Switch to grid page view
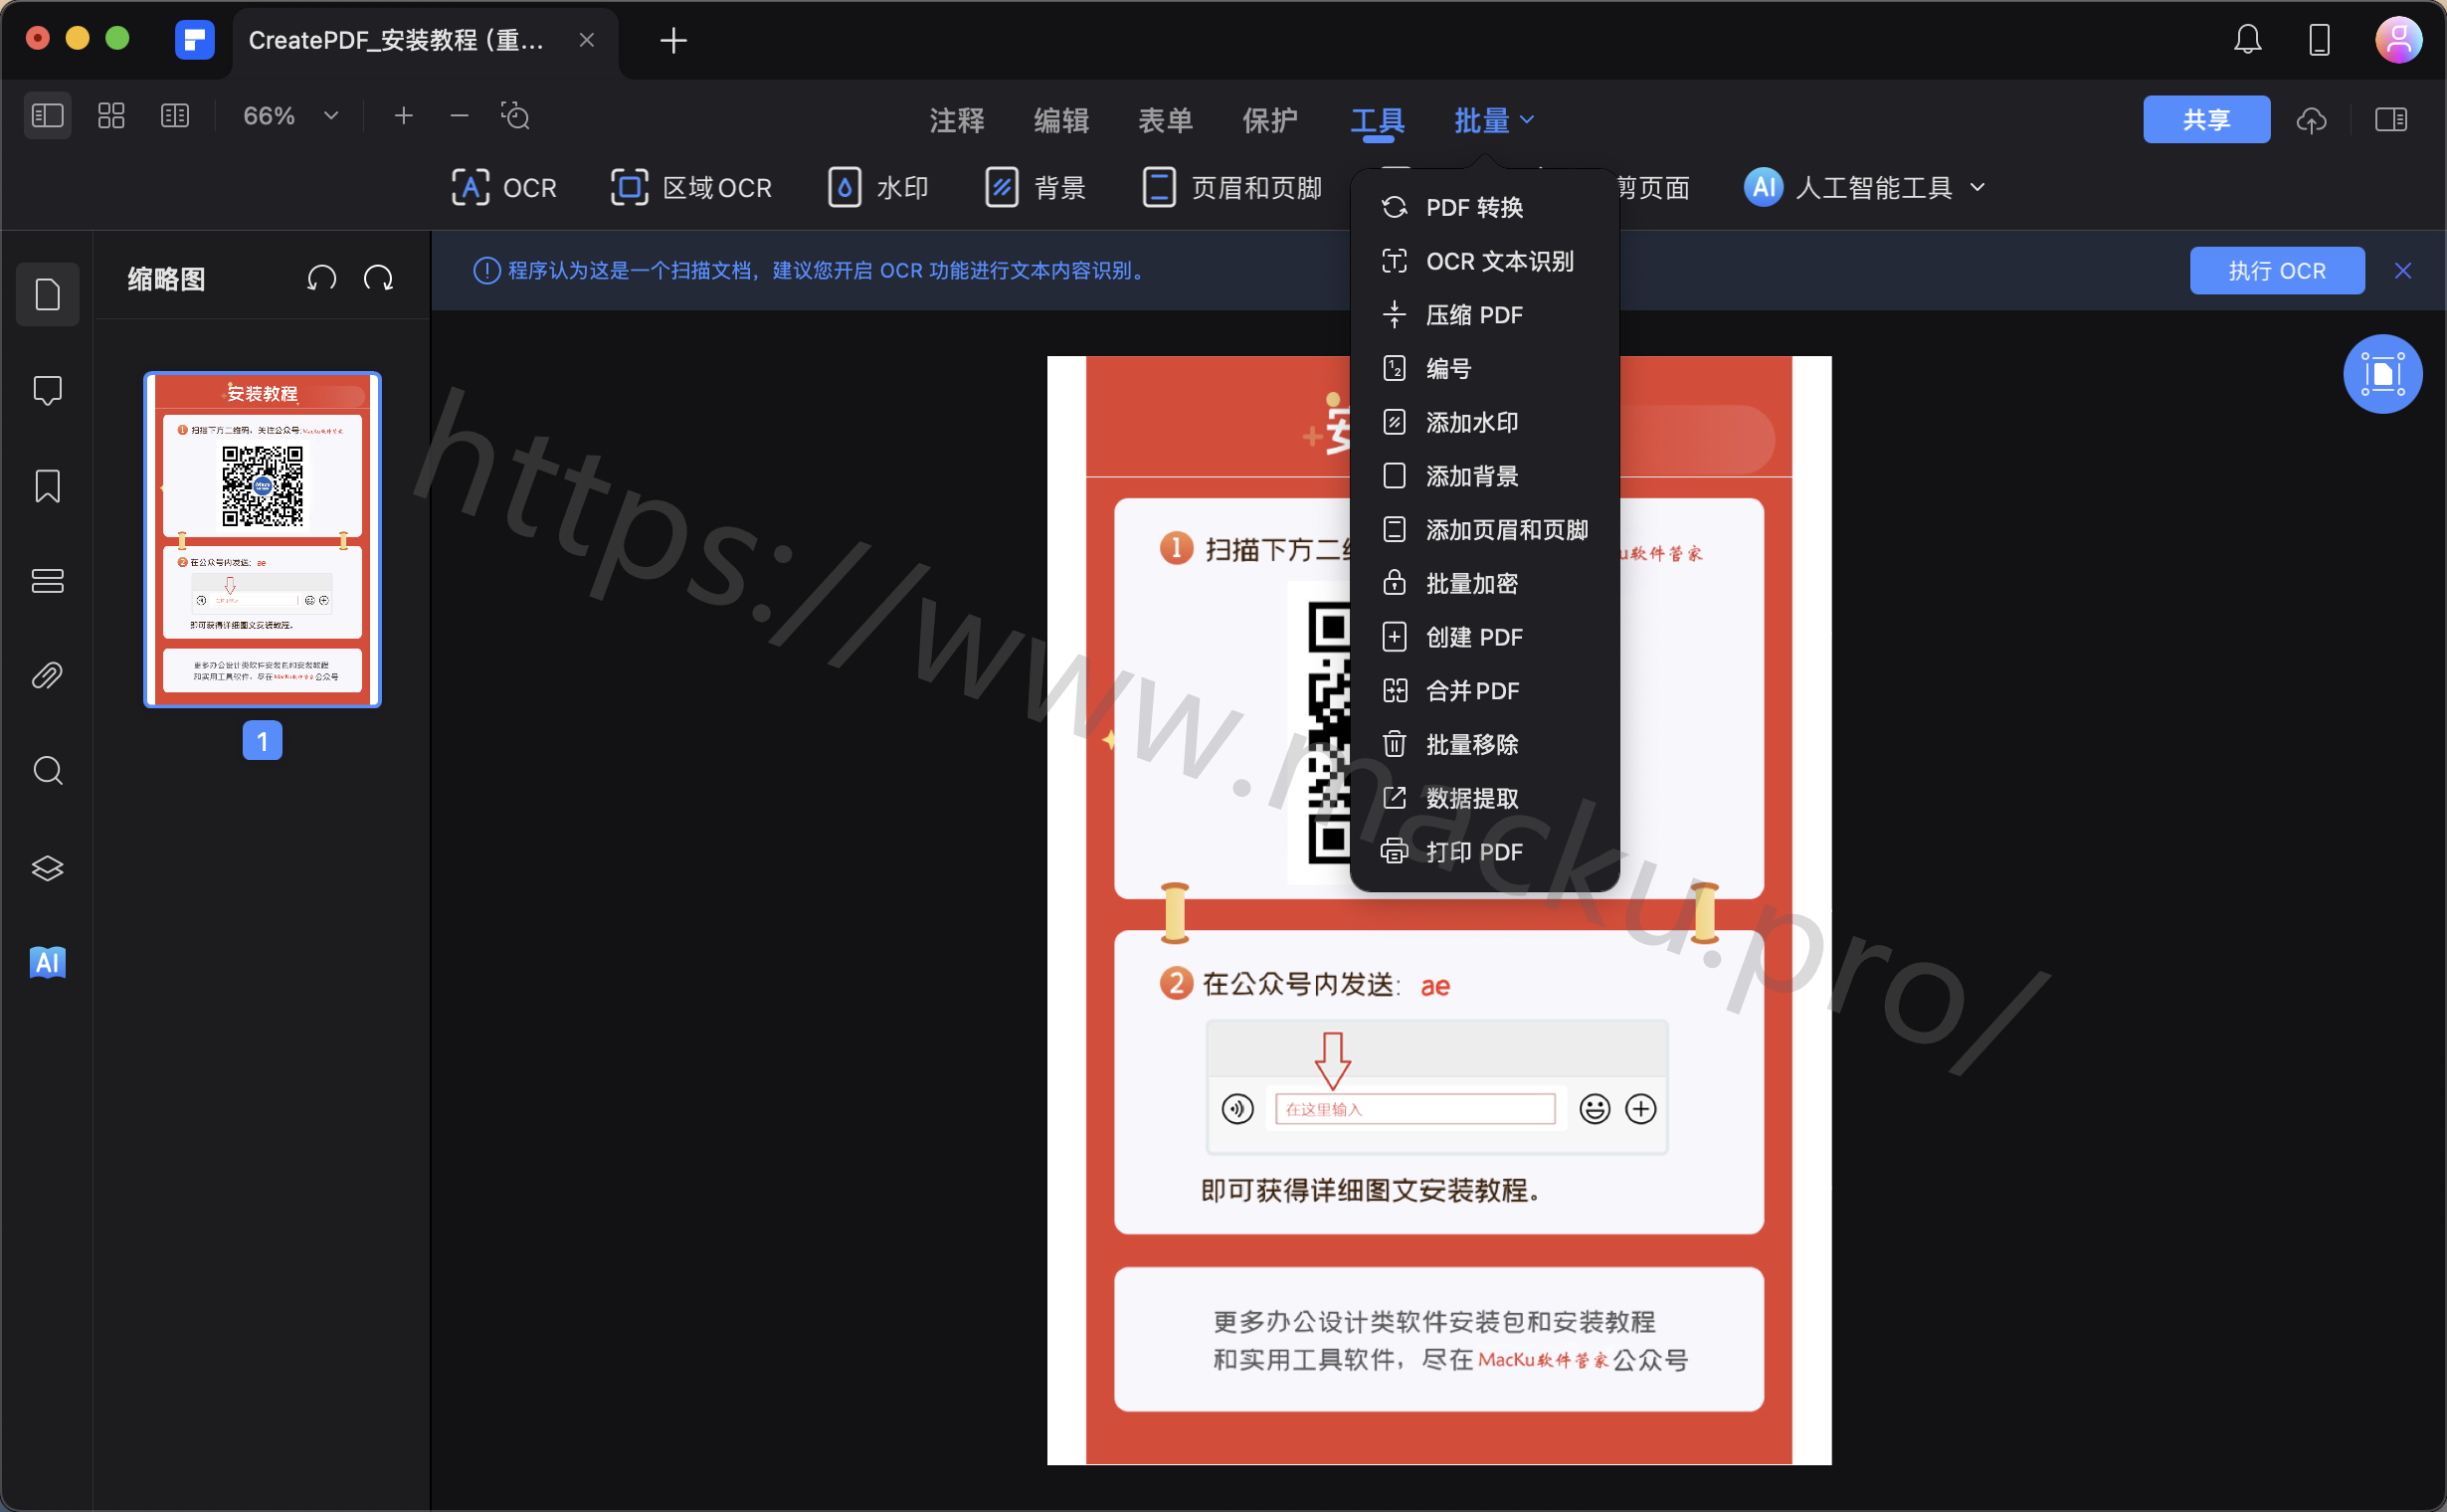2447x1512 pixels. (x=111, y=116)
